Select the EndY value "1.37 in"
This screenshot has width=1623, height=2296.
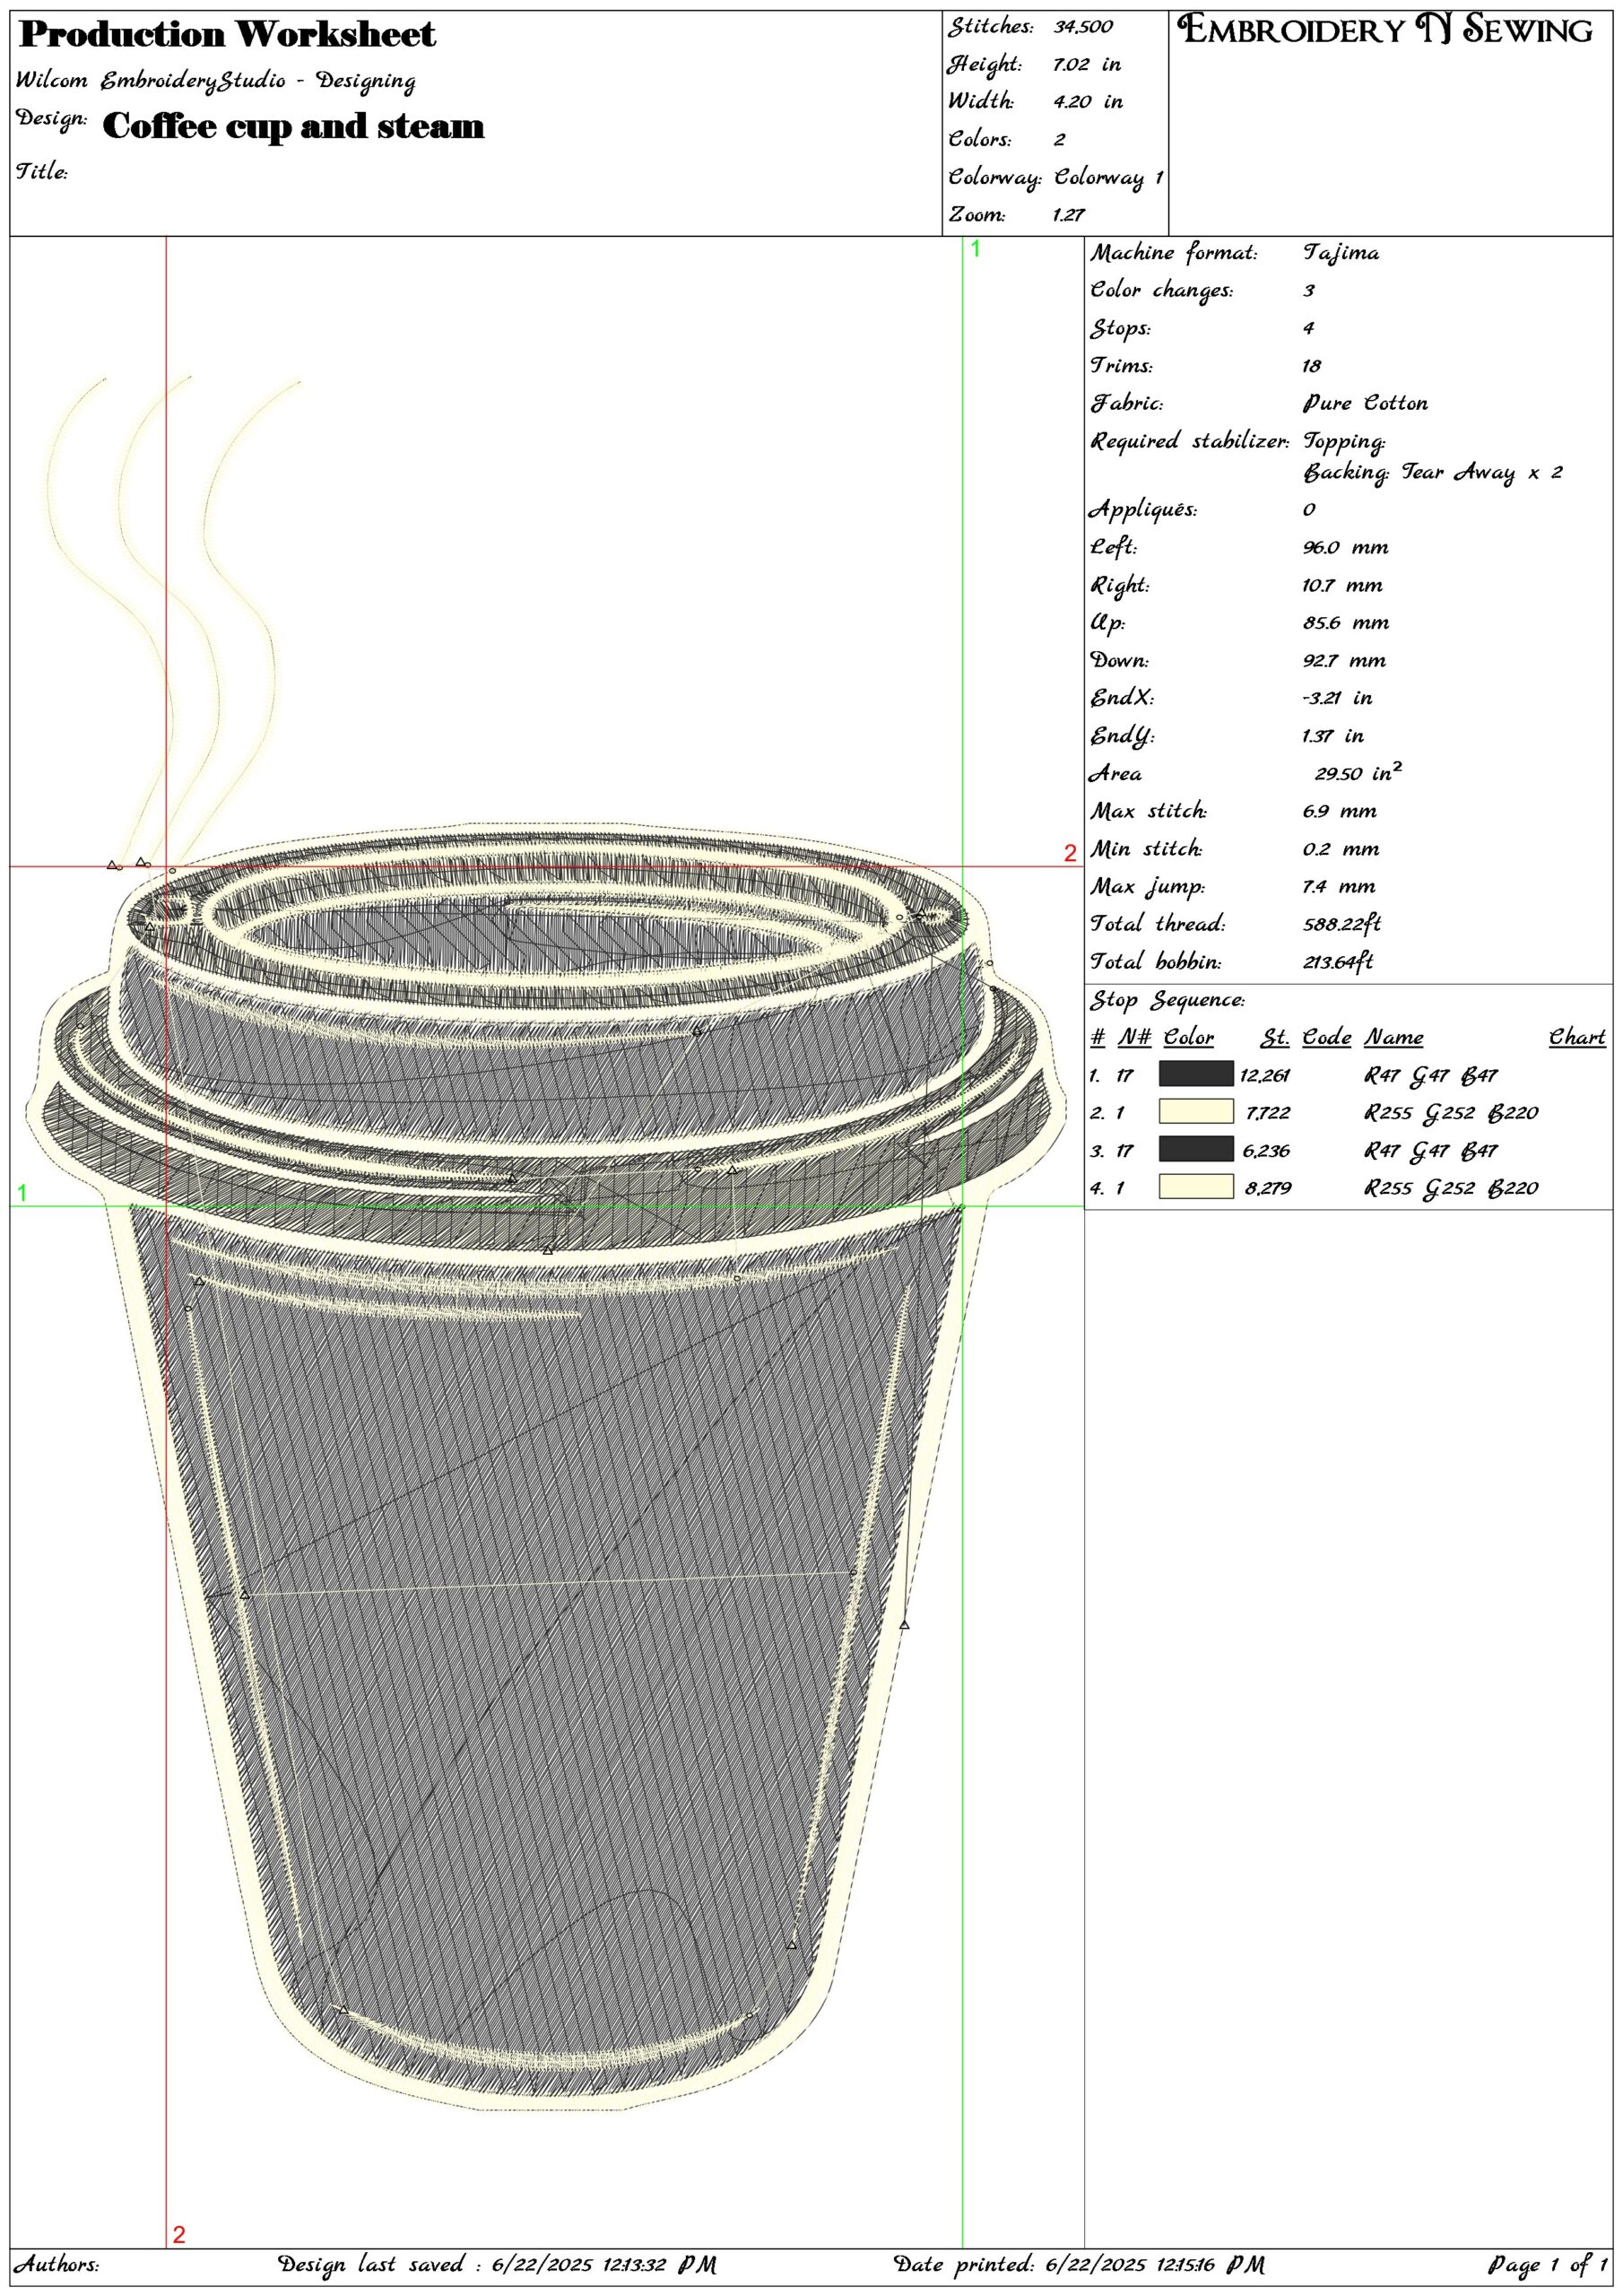1333,736
